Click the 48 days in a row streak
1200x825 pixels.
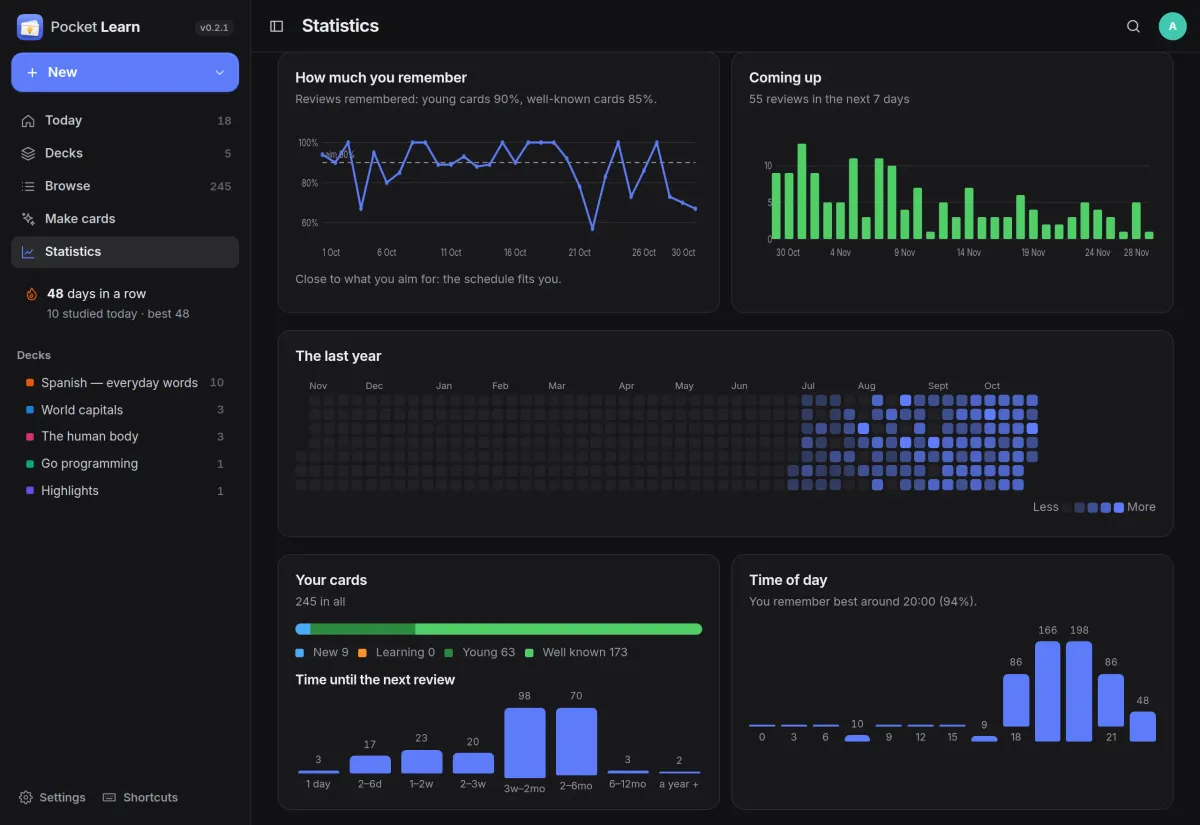click(x=96, y=294)
